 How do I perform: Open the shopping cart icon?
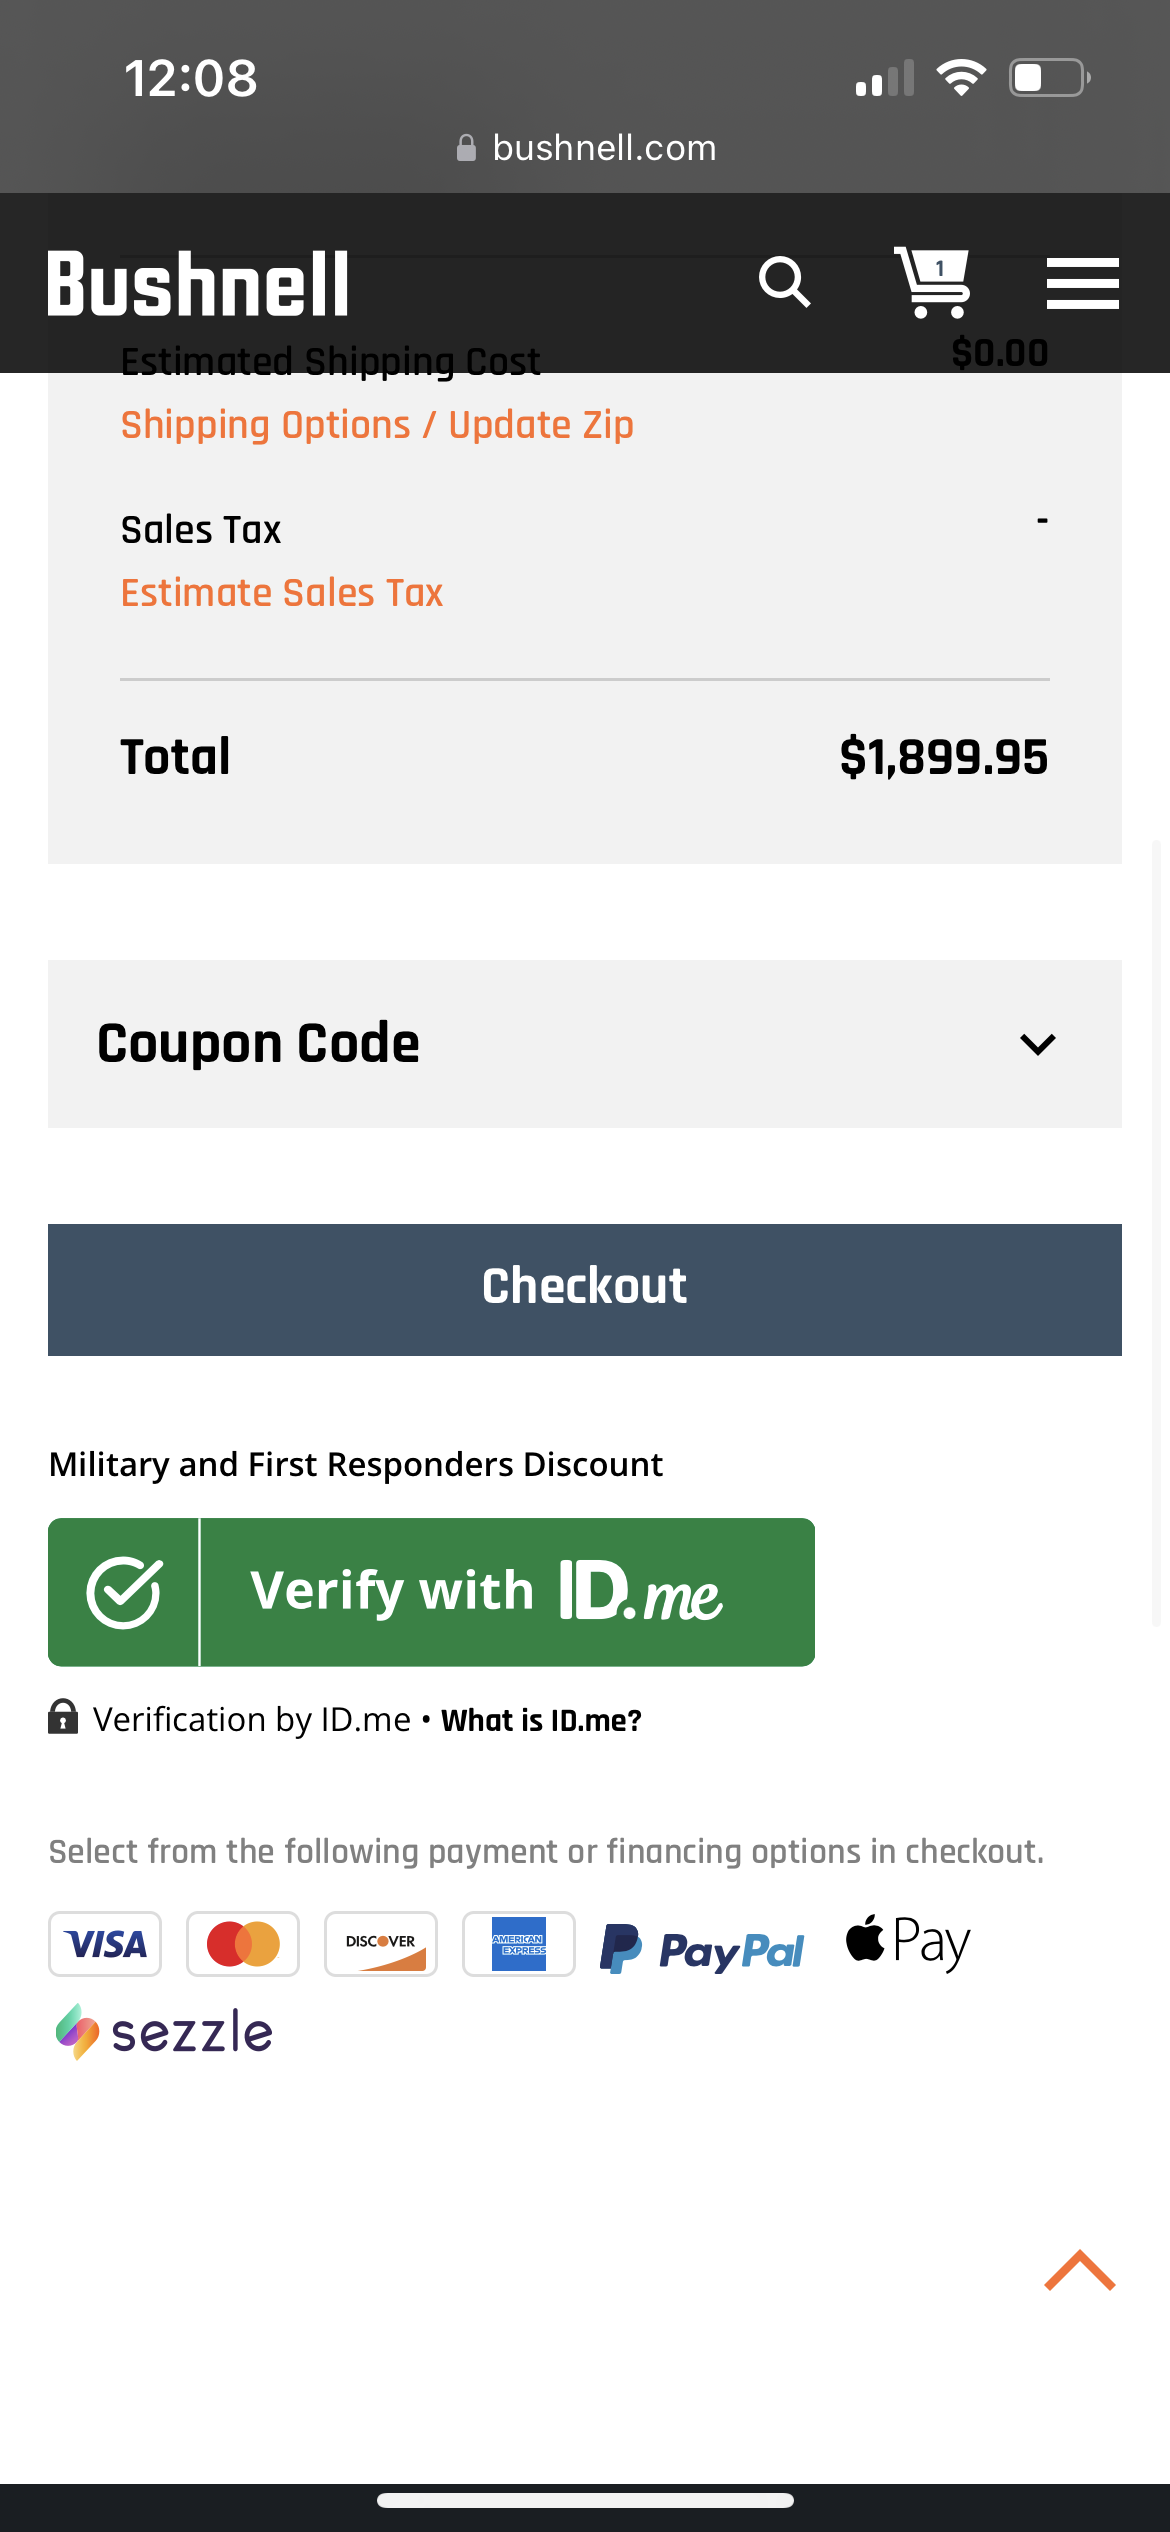[933, 282]
